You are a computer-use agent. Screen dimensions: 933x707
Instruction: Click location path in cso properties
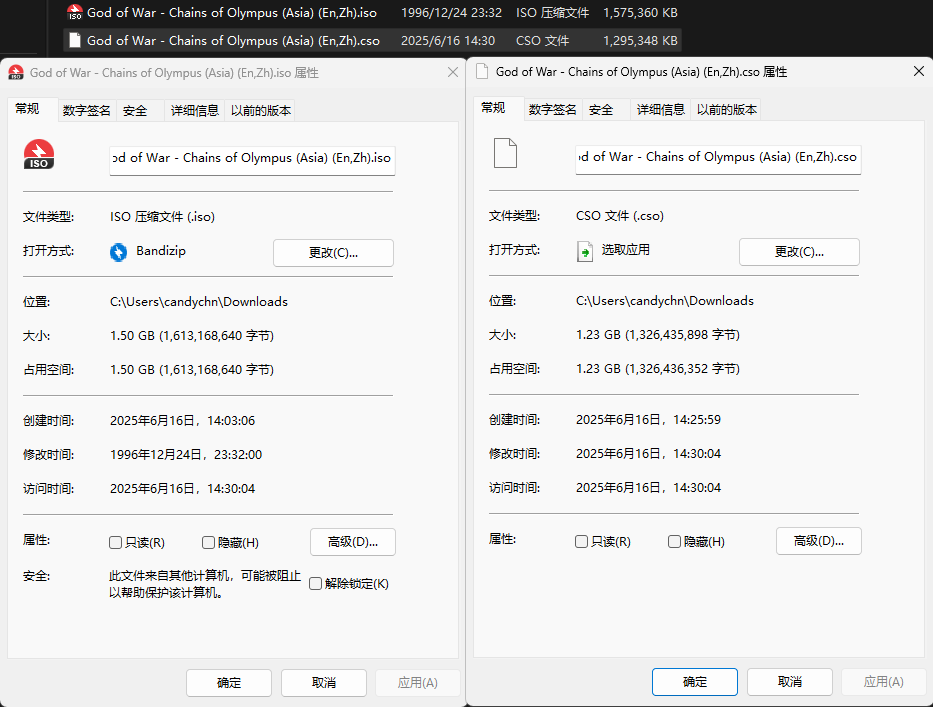(665, 301)
